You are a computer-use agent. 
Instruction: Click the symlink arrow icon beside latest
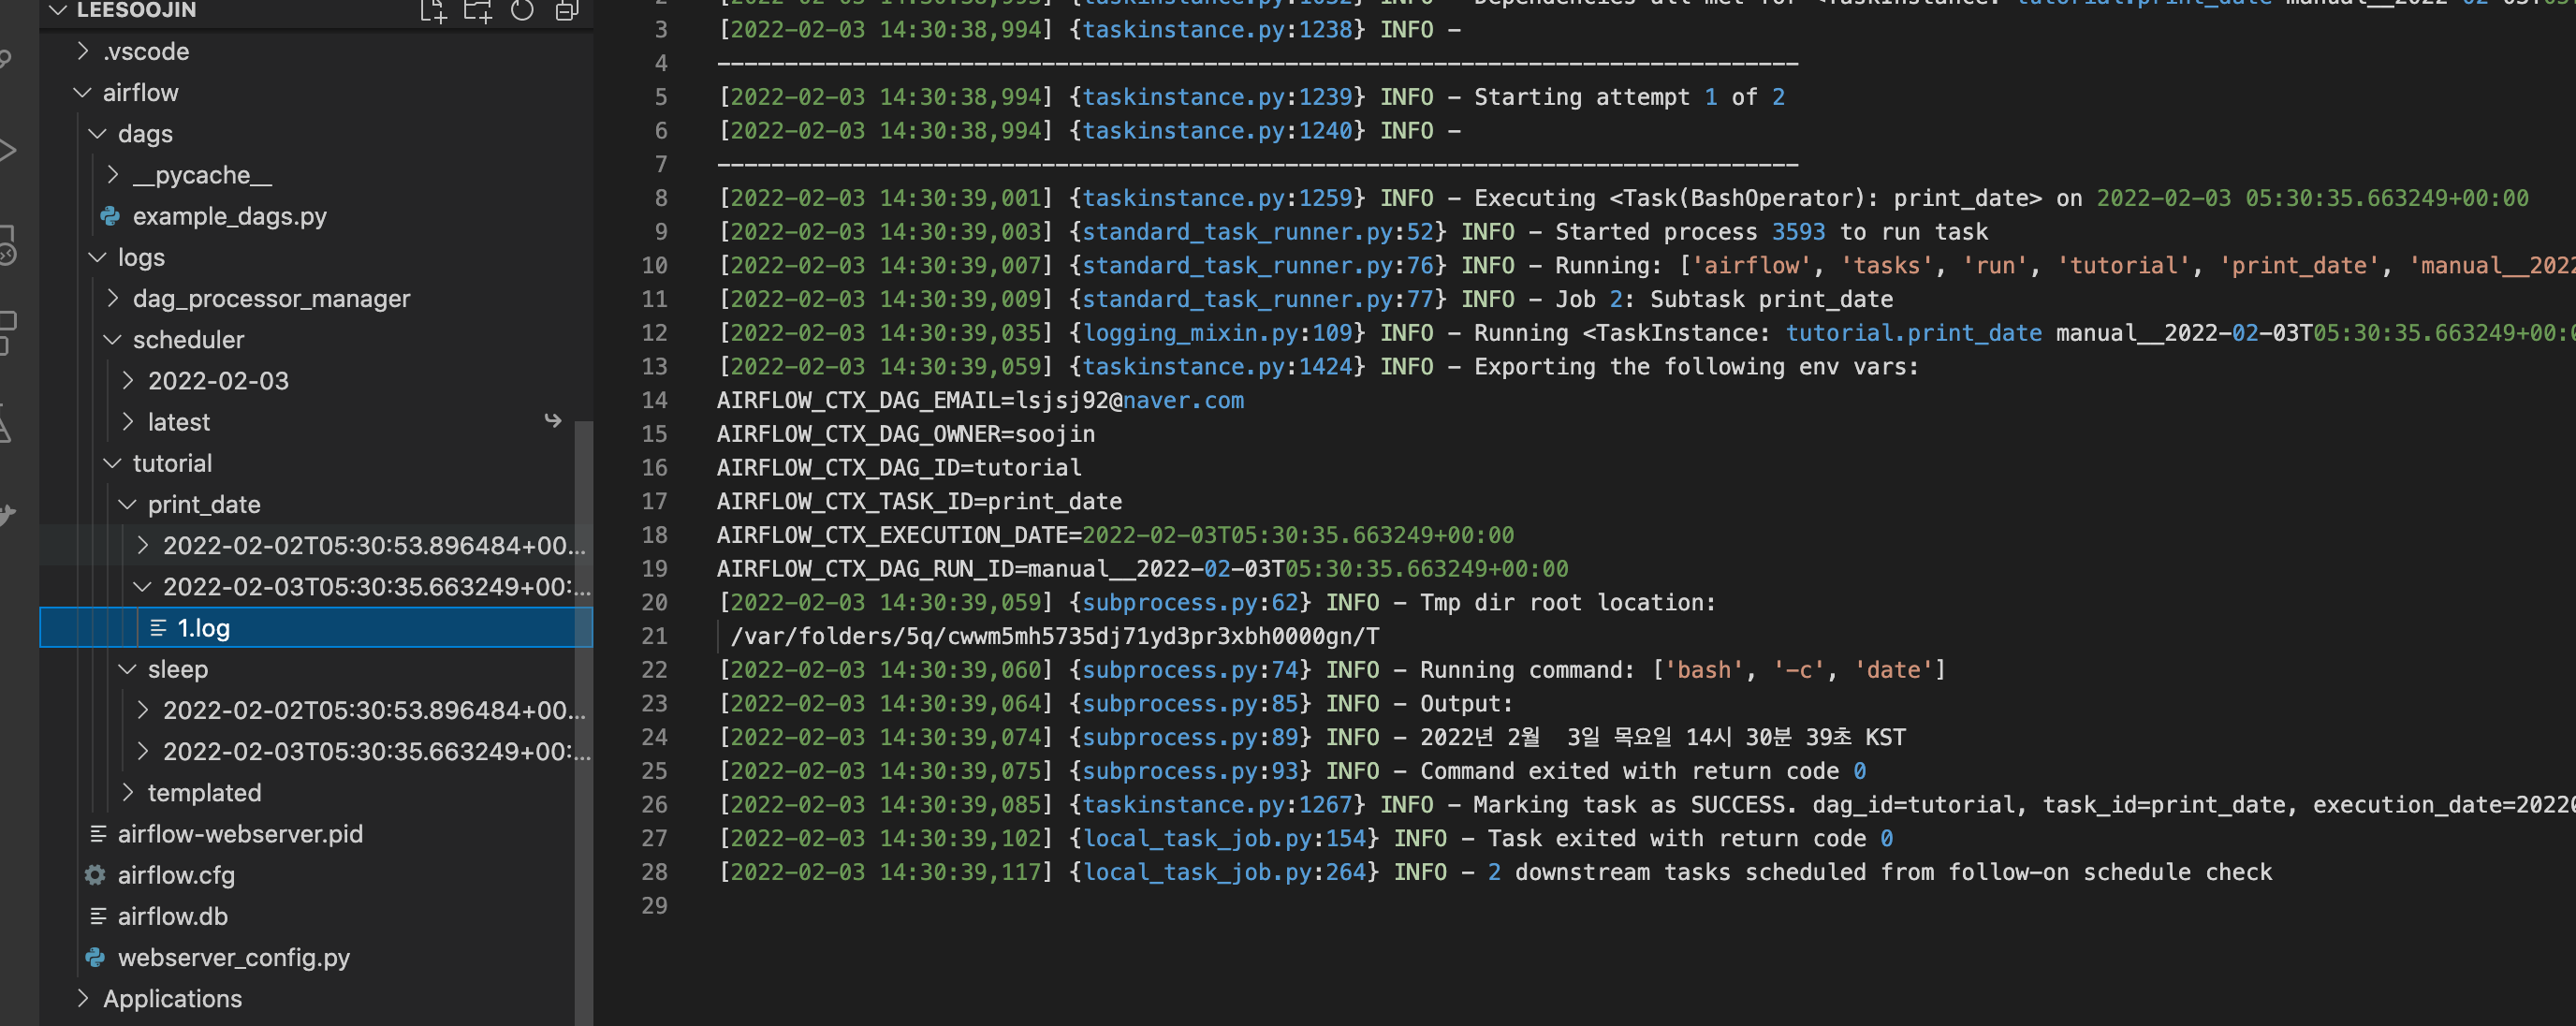pyautogui.click(x=553, y=421)
